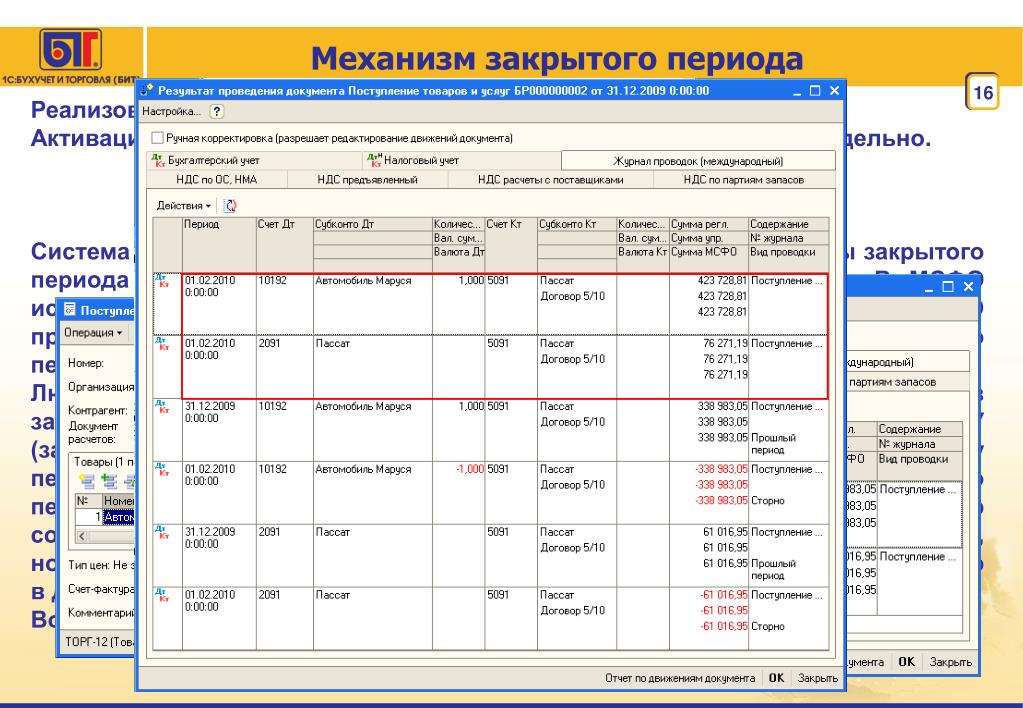
Task: Click the OK button in the front window
Action: (776, 677)
